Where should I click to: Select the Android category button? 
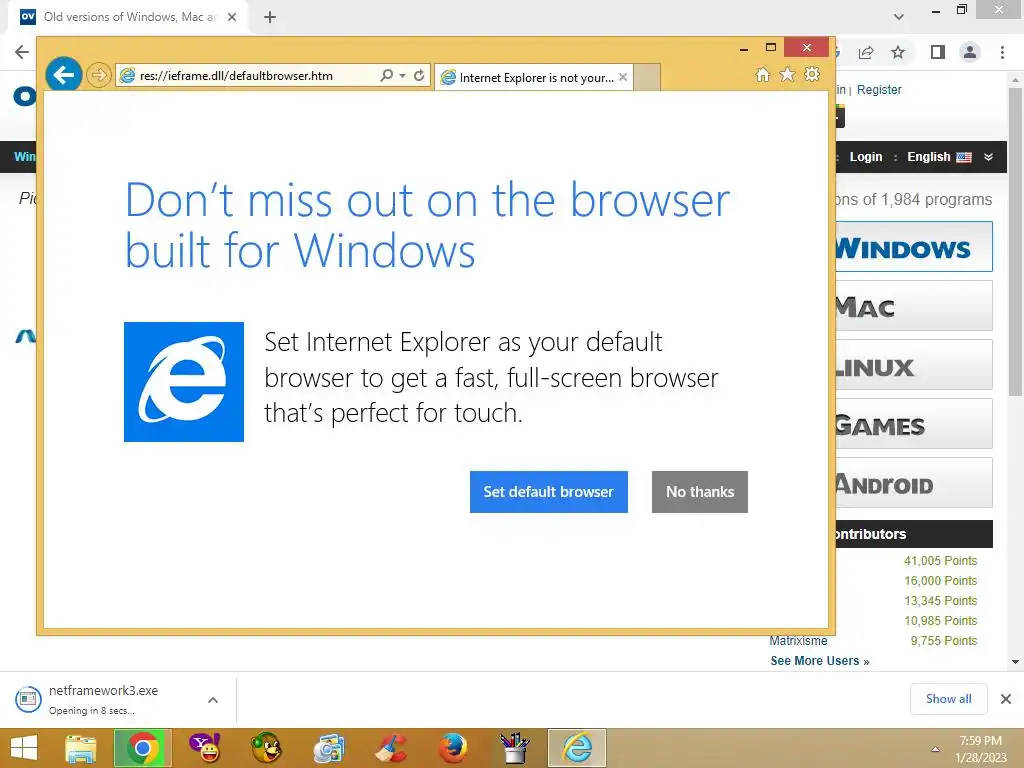[x=914, y=483]
